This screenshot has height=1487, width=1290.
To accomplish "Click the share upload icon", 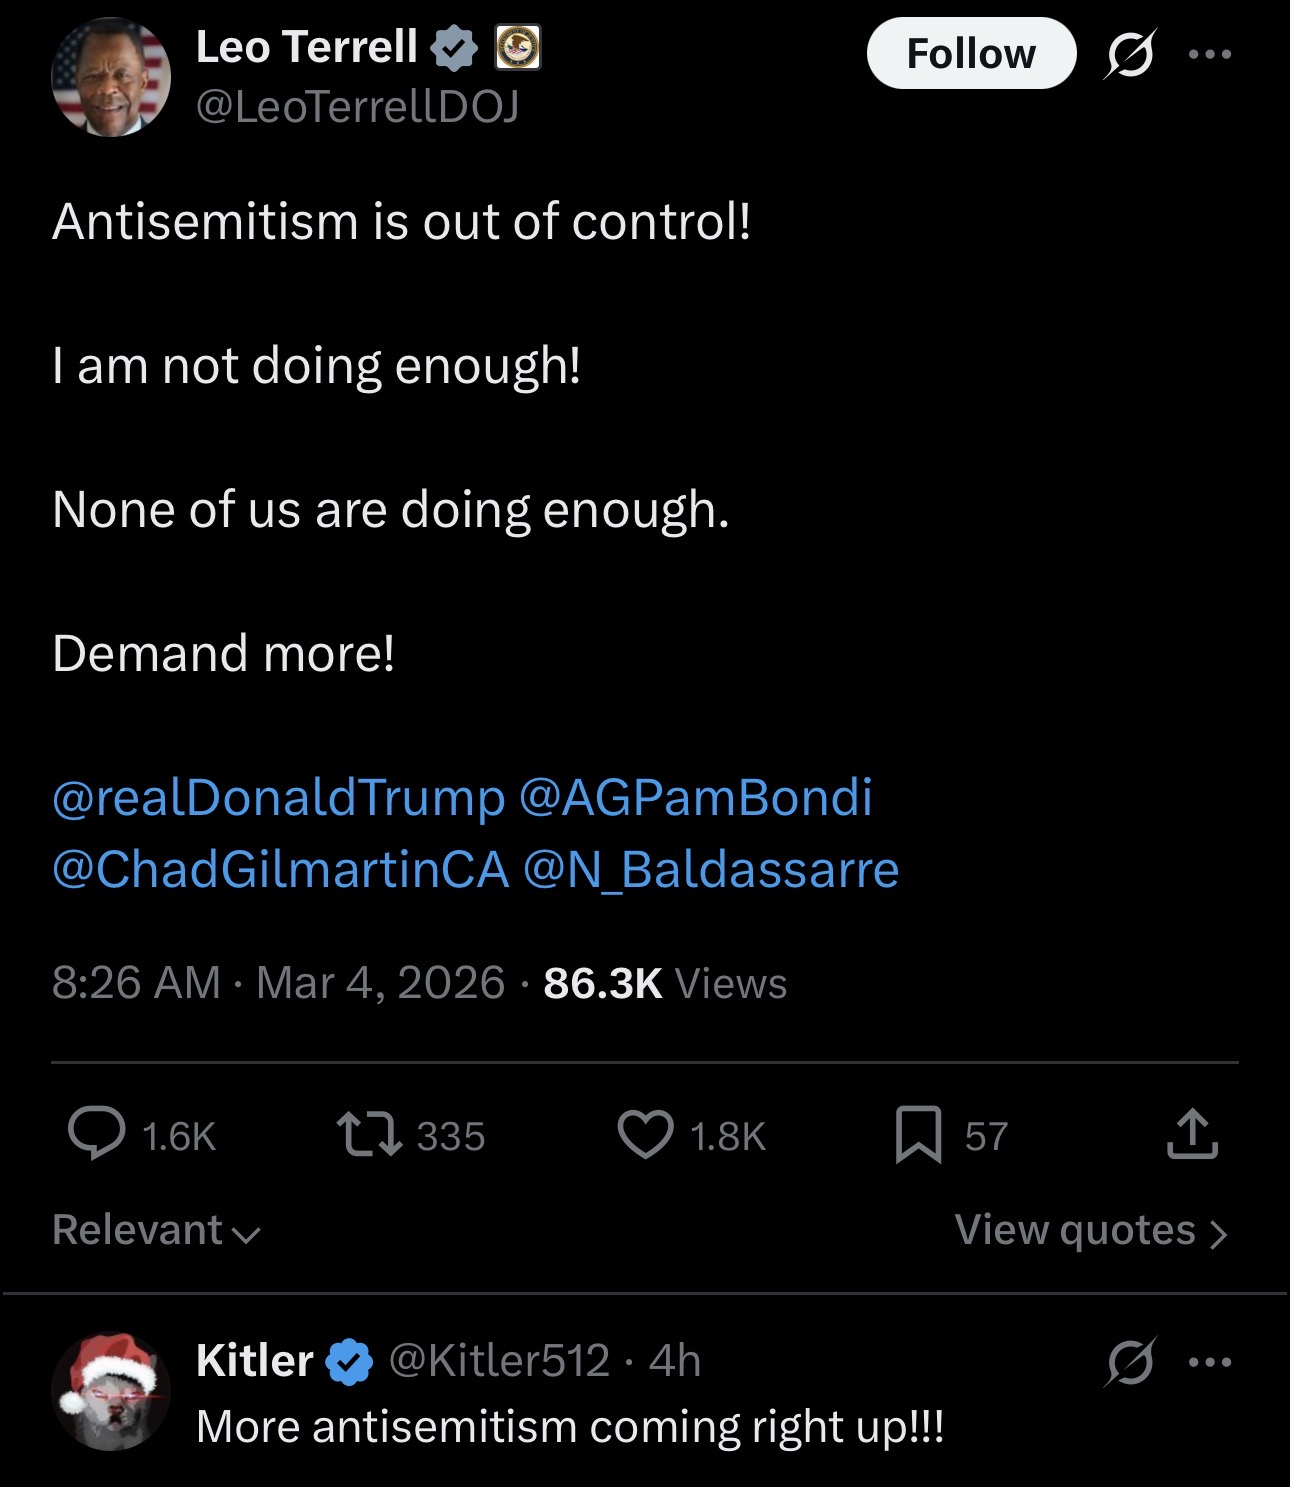I will [x=1192, y=1134].
